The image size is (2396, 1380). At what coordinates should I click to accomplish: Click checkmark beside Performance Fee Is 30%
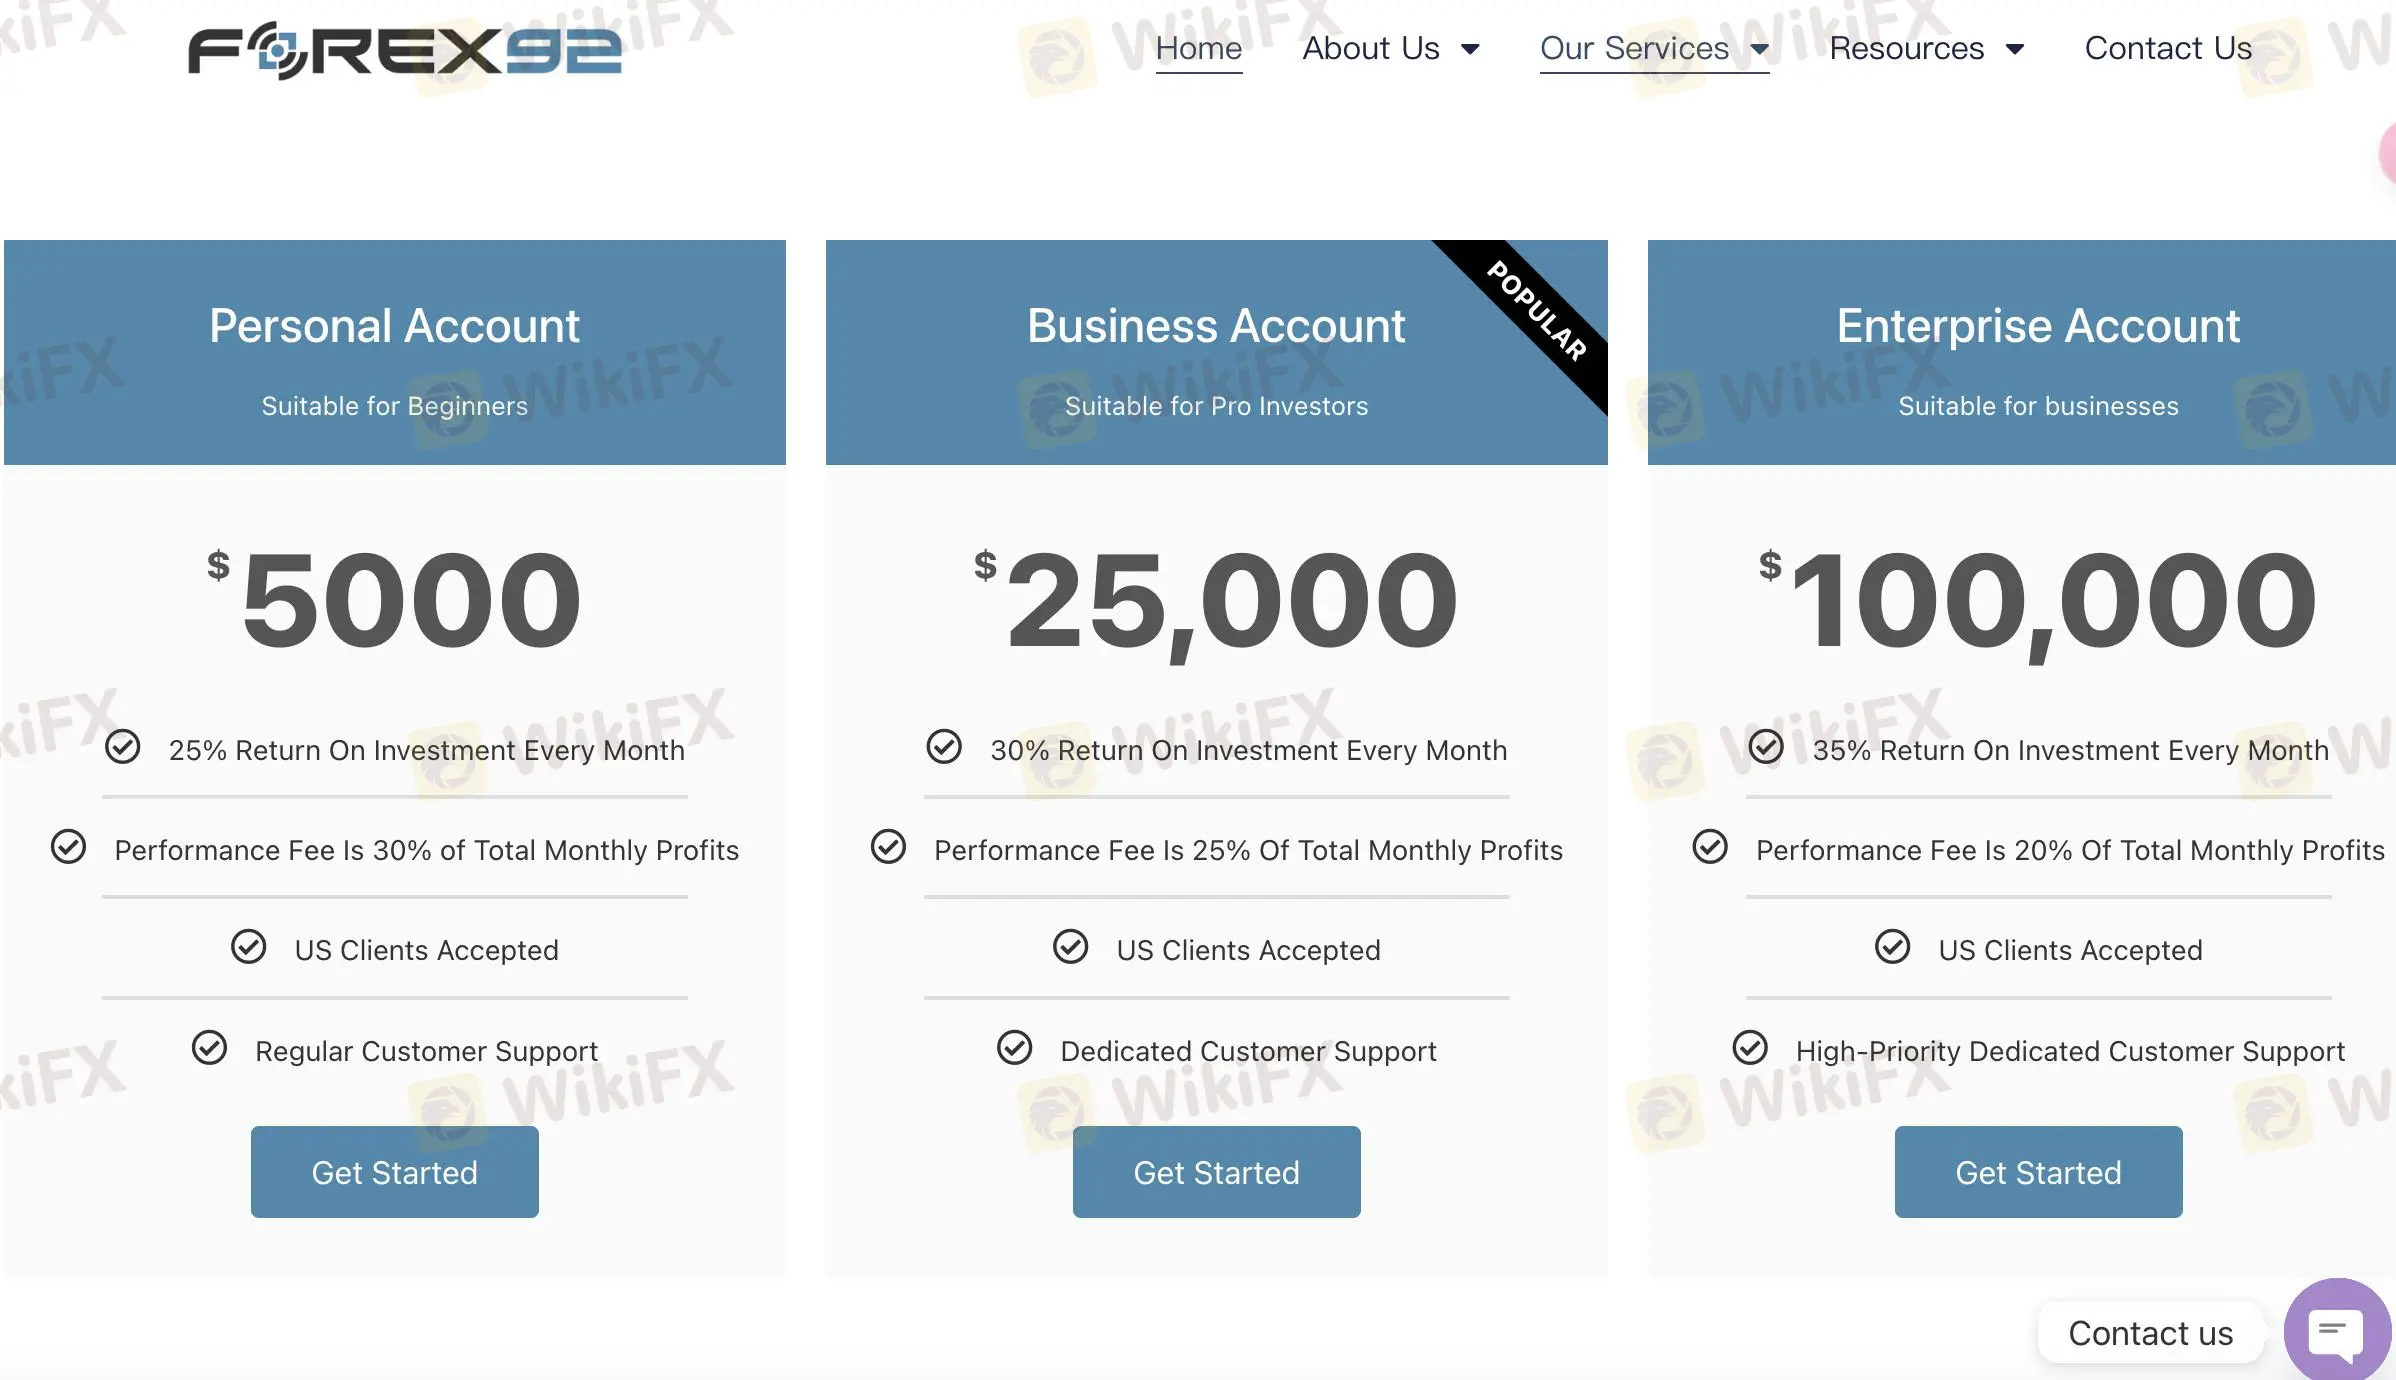[x=69, y=847]
